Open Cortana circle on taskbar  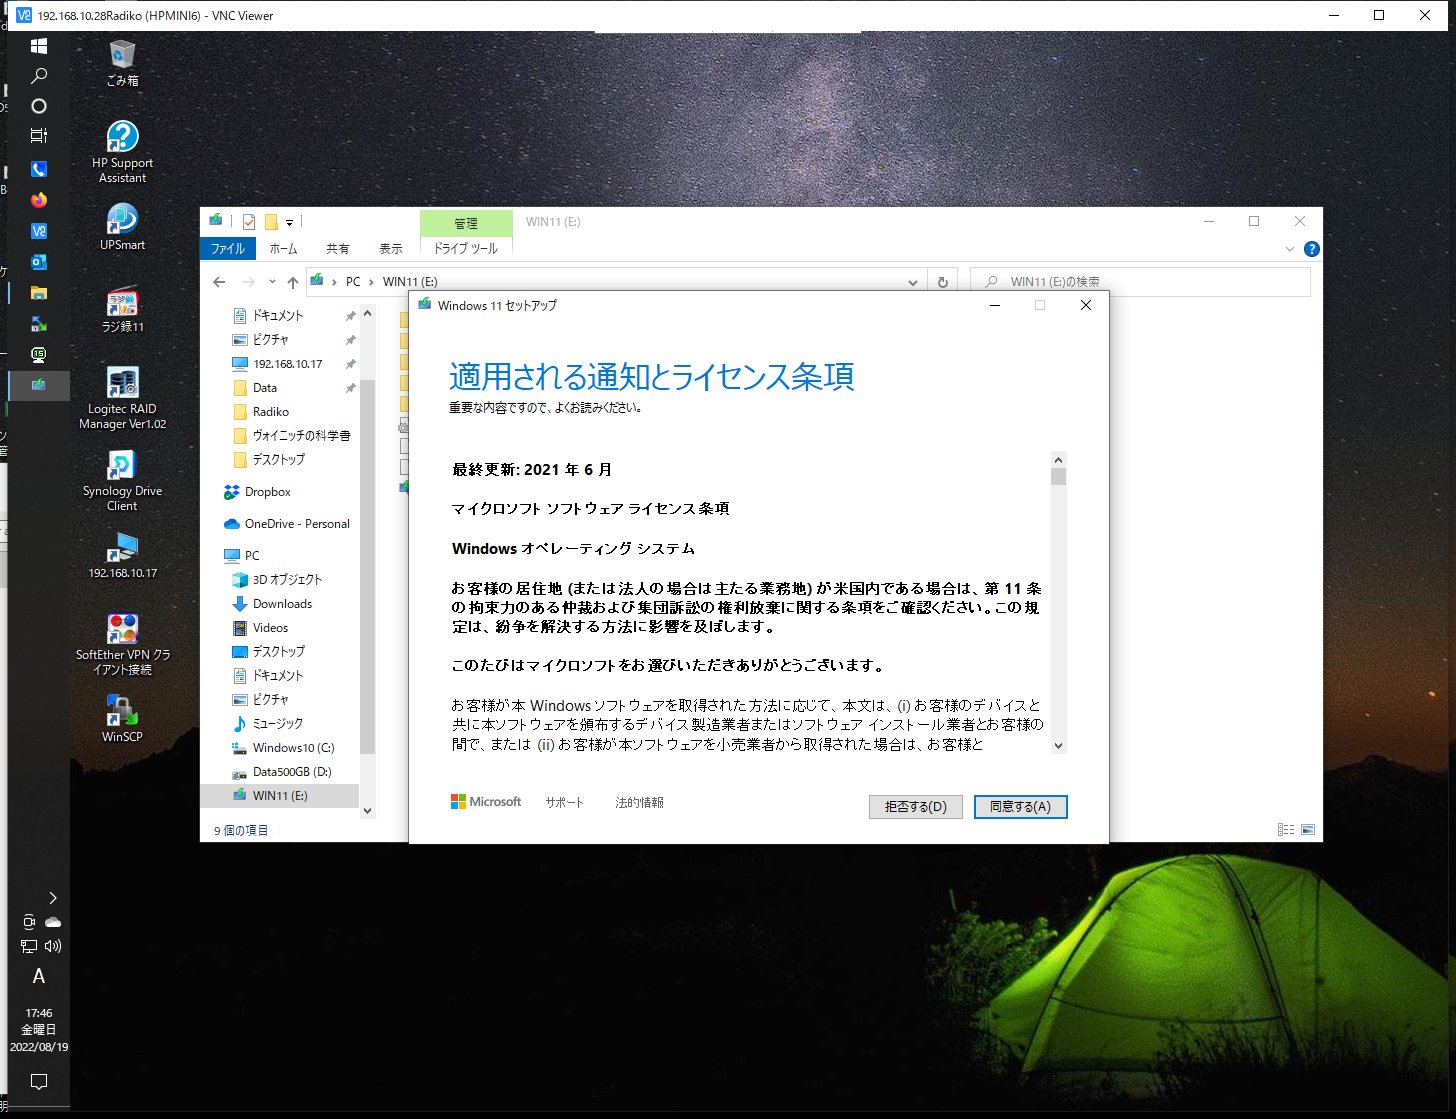pos(39,106)
